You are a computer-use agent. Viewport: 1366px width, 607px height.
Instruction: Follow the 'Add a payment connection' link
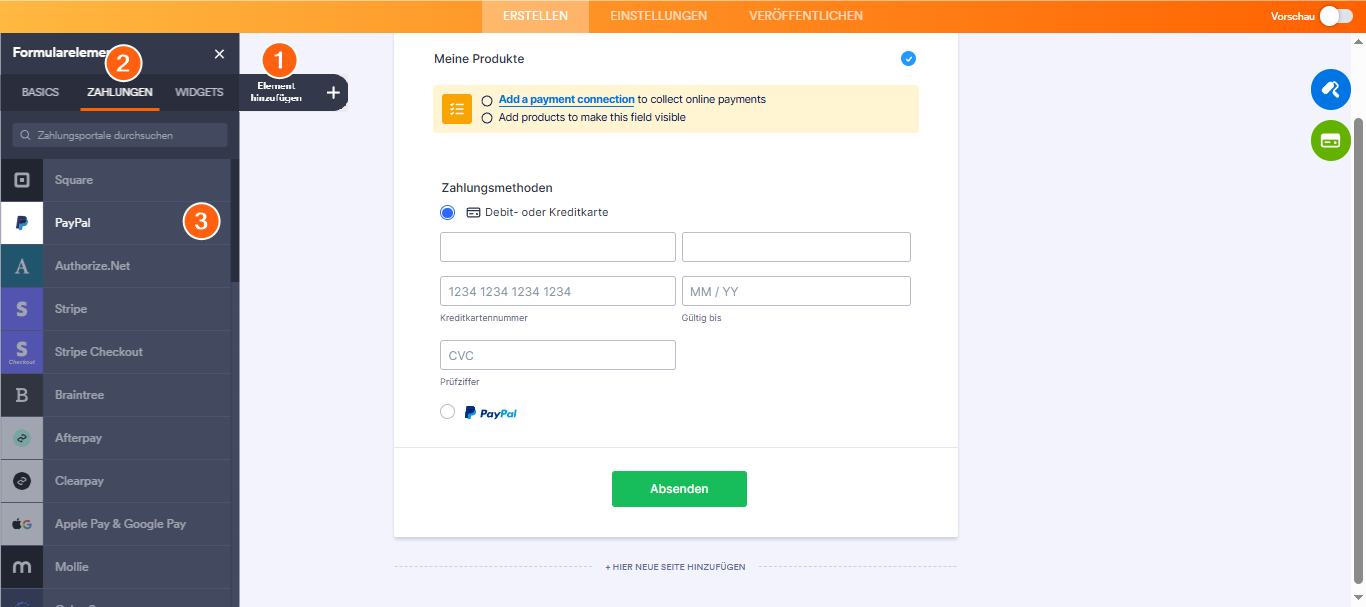(566, 100)
